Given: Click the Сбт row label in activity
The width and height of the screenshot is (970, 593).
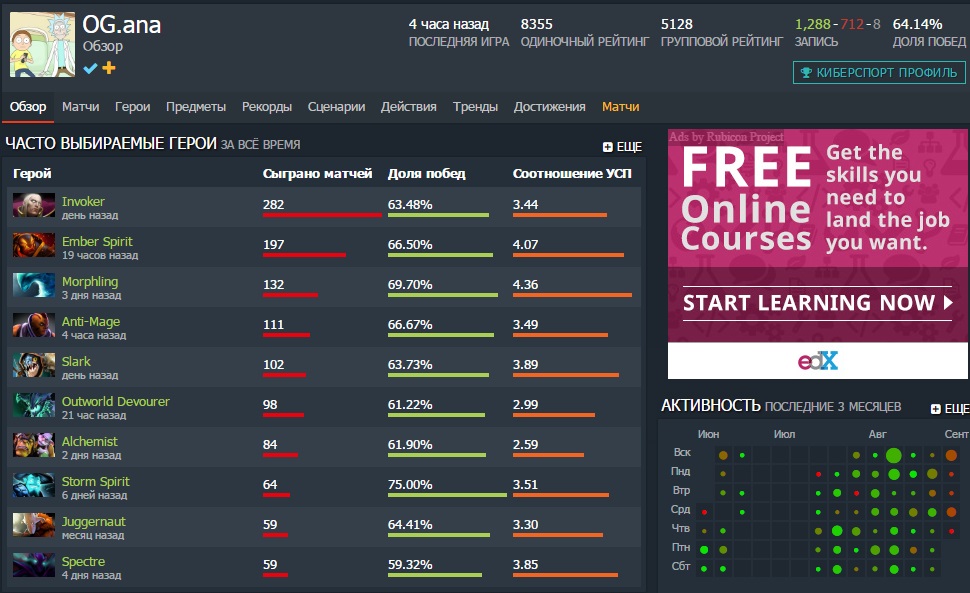Looking at the screenshot, I should point(681,566).
